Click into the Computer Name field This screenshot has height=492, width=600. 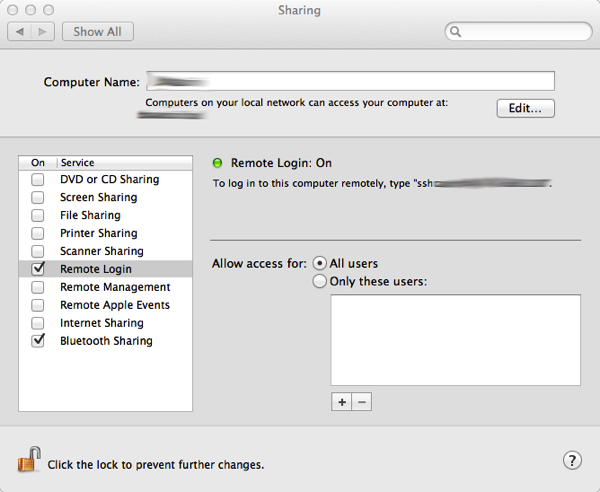[x=350, y=81]
